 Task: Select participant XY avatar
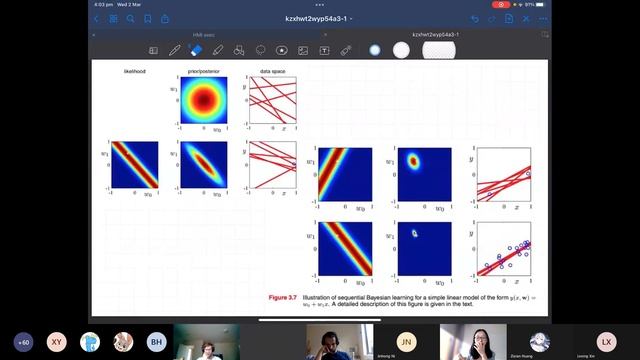pyautogui.click(x=56, y=342)
